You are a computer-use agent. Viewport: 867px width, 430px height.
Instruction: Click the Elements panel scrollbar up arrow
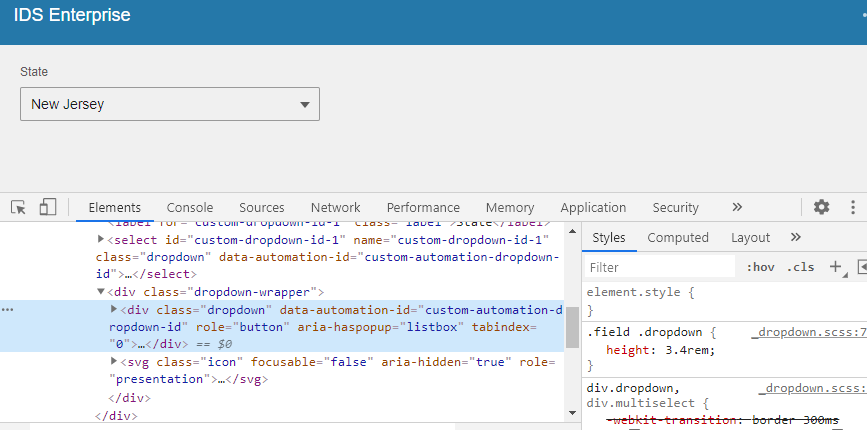[x=572, y=230]
